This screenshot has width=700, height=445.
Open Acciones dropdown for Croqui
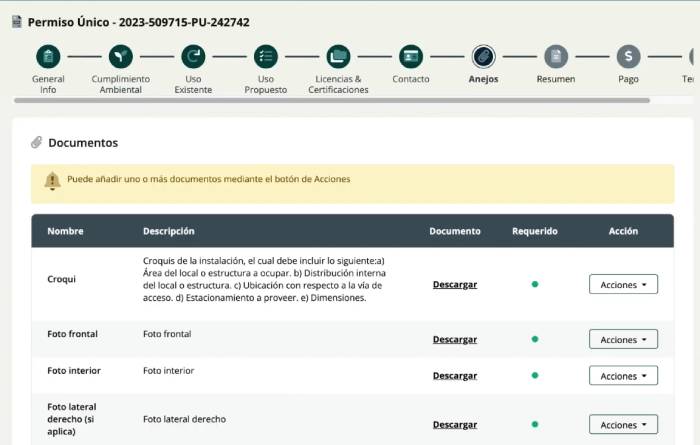[623, 284]
